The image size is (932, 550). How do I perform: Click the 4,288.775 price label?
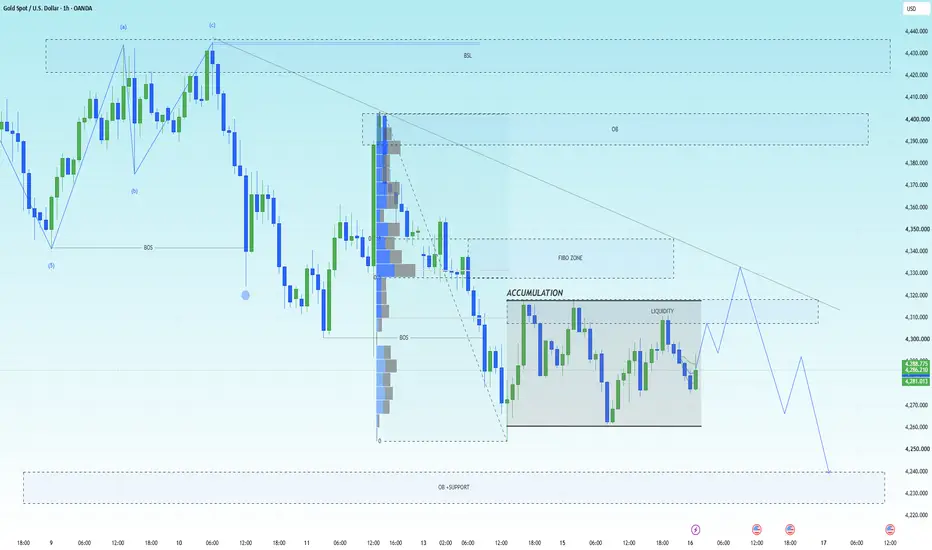tap(916, 363)
